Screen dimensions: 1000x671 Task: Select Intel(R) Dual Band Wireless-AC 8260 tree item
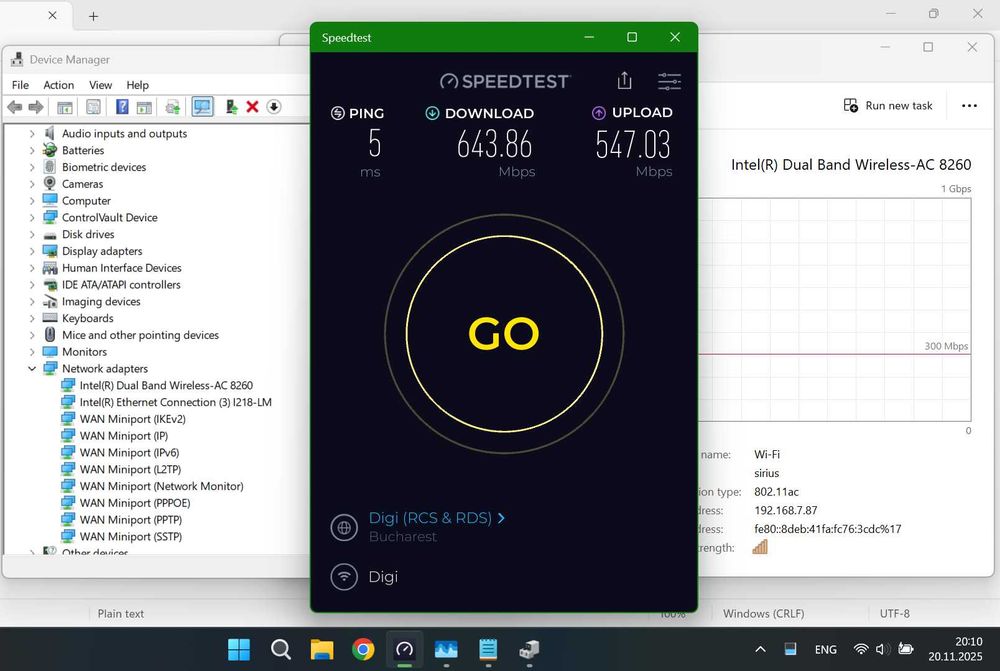point(166,385)
